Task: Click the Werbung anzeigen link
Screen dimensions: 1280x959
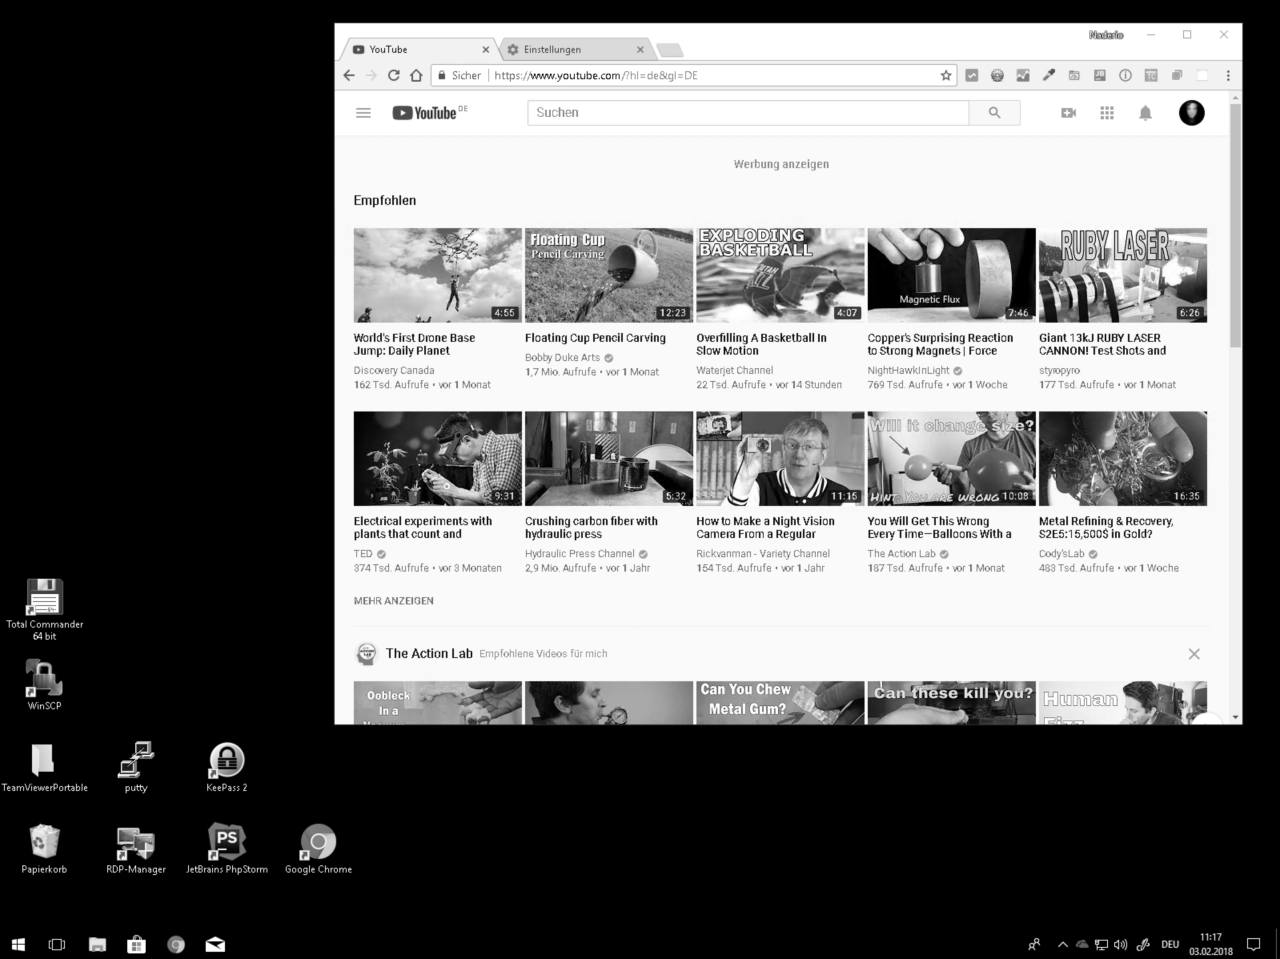Action: coord(781,164)
